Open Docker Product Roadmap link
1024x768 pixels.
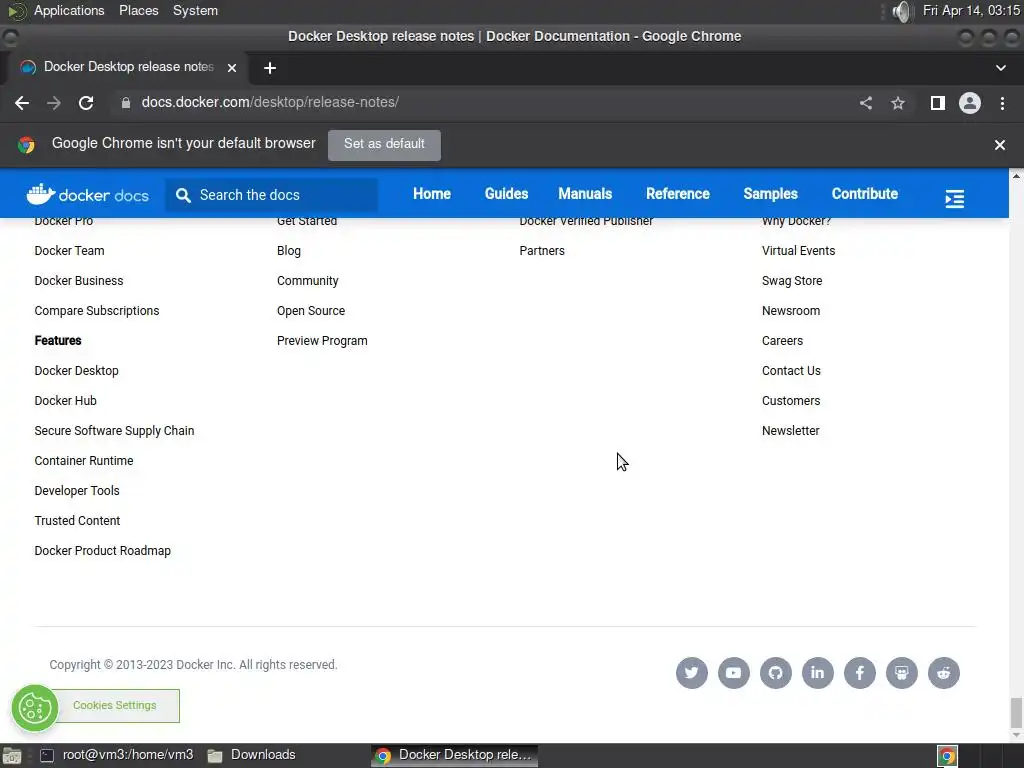[103, 551]
